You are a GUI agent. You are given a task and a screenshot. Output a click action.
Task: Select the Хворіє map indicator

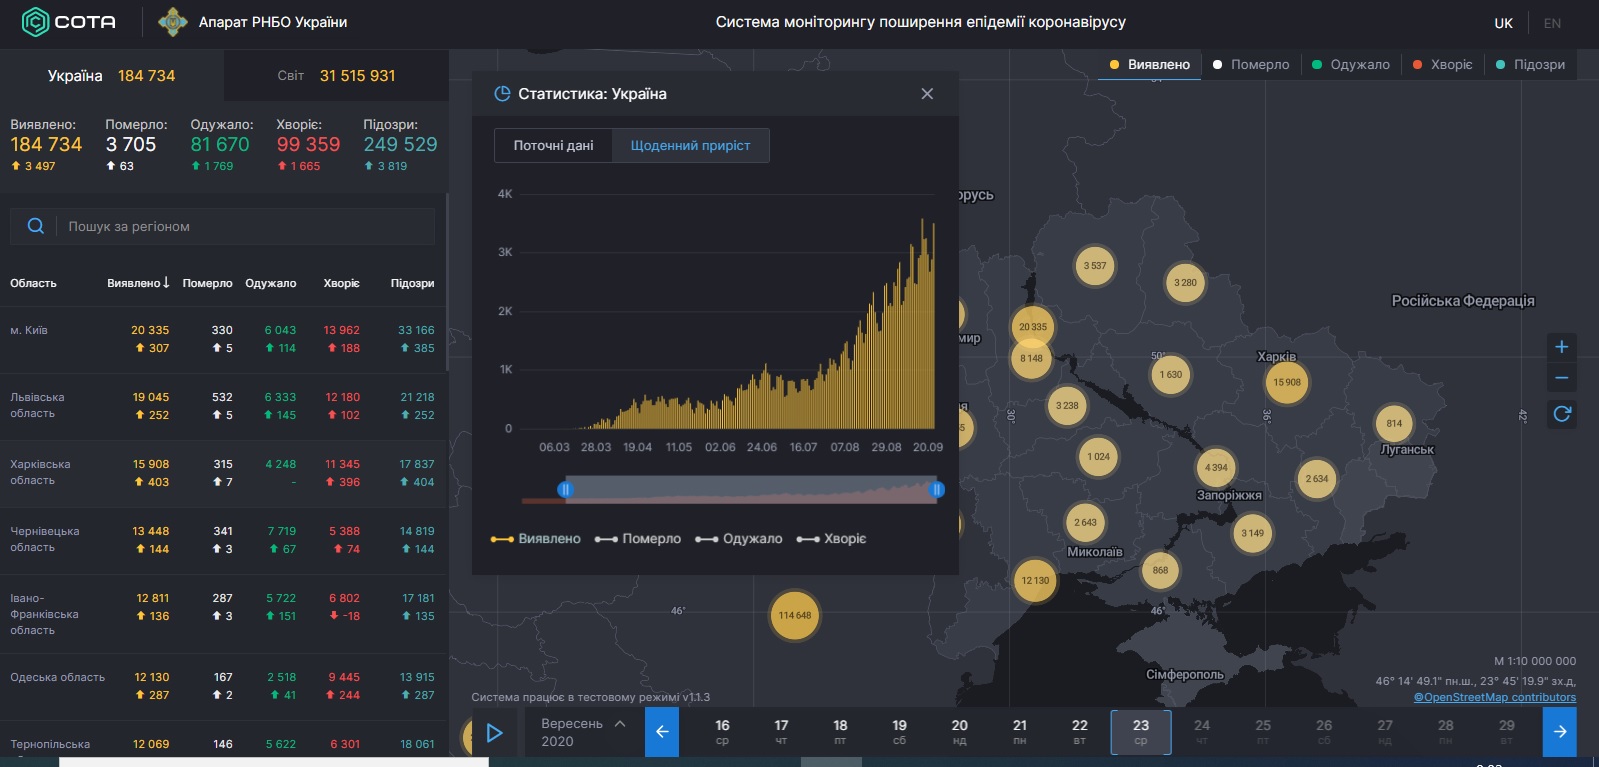coord(1442,65)
